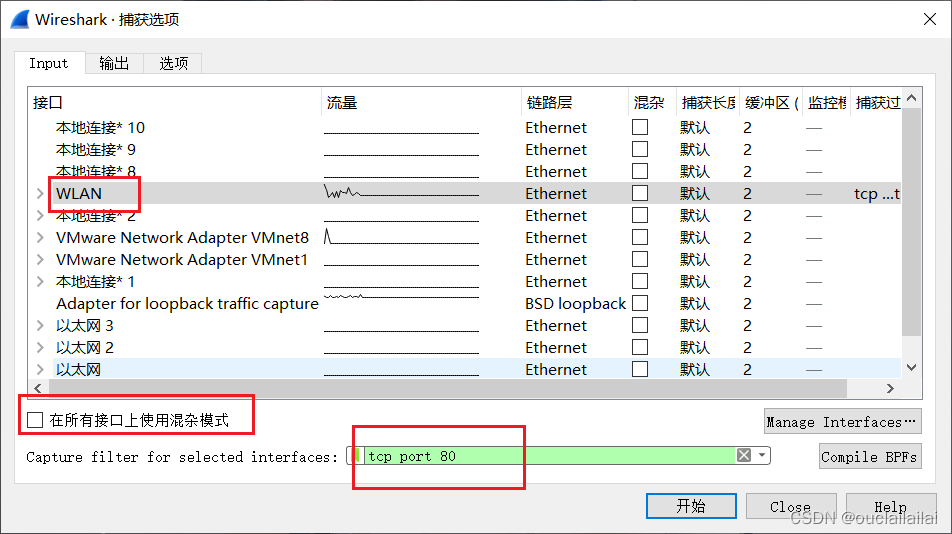Sort by the 缓冲区 column header

(x=771, y=103)
